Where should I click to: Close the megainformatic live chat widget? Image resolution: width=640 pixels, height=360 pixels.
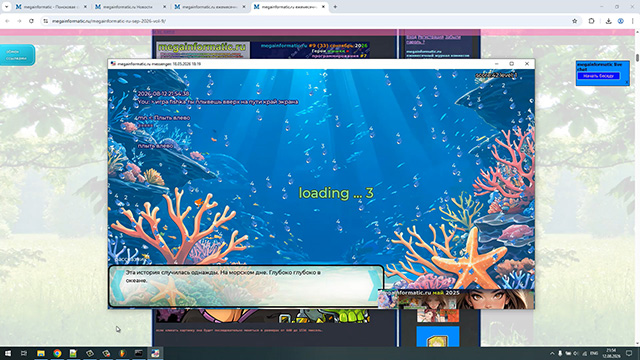[x=627, y=82]
